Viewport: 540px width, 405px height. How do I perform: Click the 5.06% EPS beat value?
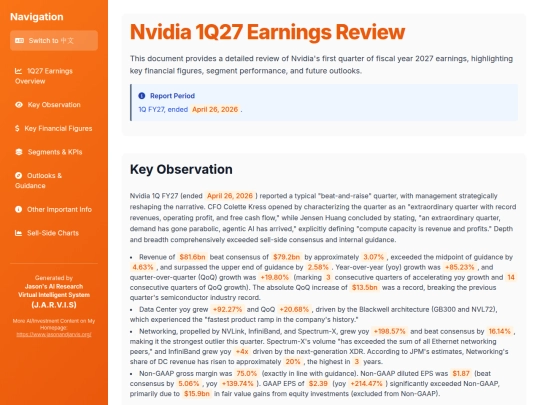point(188,384)
